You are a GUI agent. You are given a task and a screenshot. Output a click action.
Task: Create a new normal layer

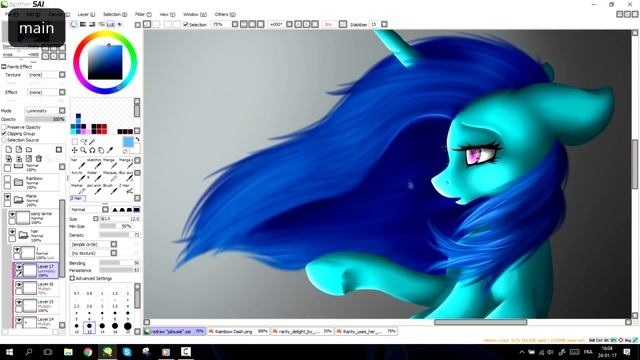(x=9, y=150)
